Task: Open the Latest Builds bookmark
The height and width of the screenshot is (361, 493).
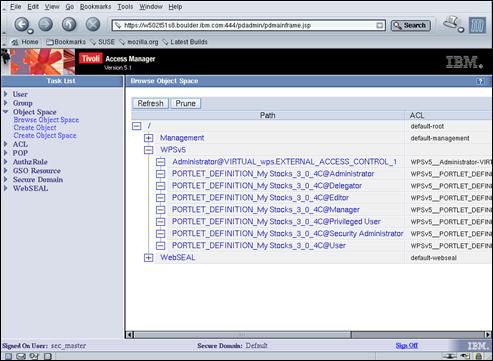Action: tap(185, 42)
